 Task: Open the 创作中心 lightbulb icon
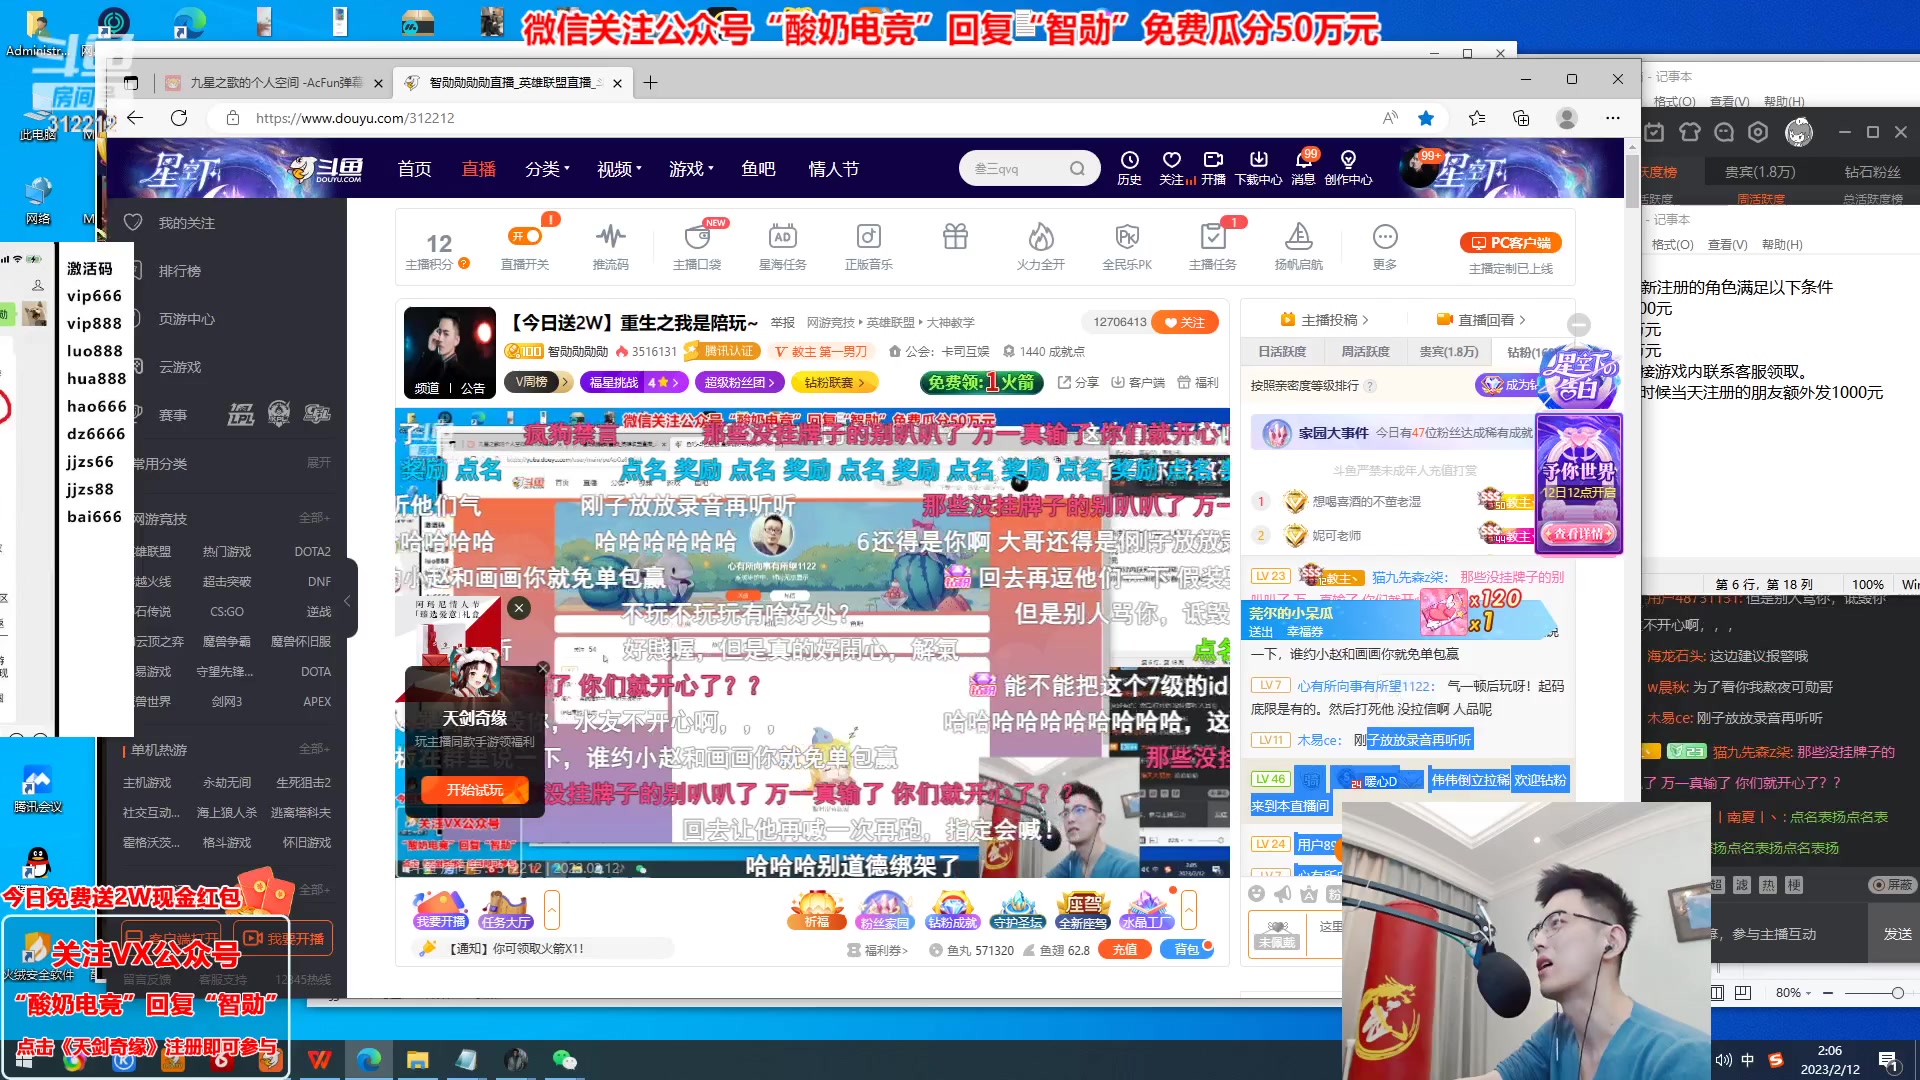click(x=1348, y=168)
